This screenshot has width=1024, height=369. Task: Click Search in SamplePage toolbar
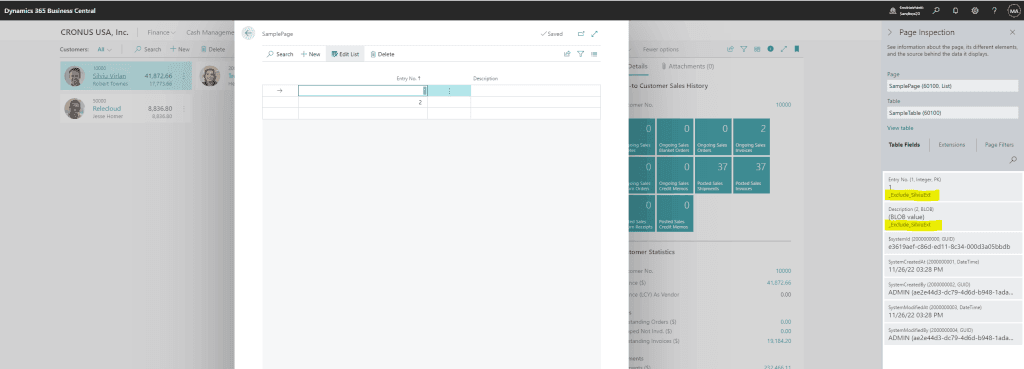pyautogui.click(x=280, y=54)
